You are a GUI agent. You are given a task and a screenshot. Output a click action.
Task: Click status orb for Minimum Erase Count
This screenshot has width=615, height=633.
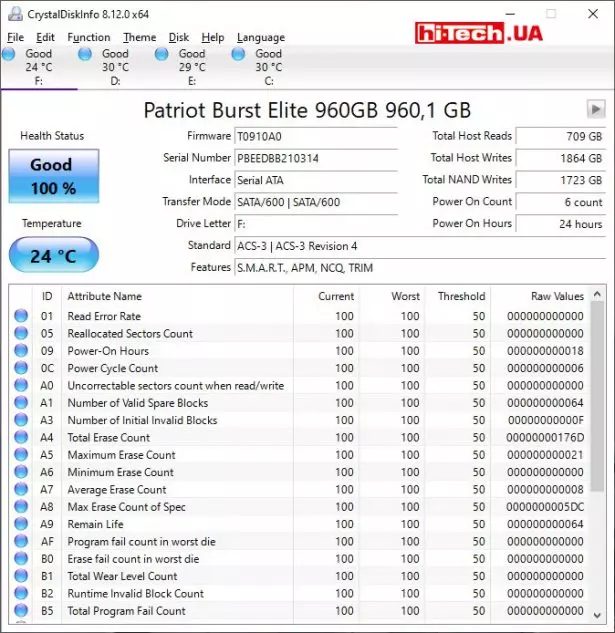coord(21,472)
